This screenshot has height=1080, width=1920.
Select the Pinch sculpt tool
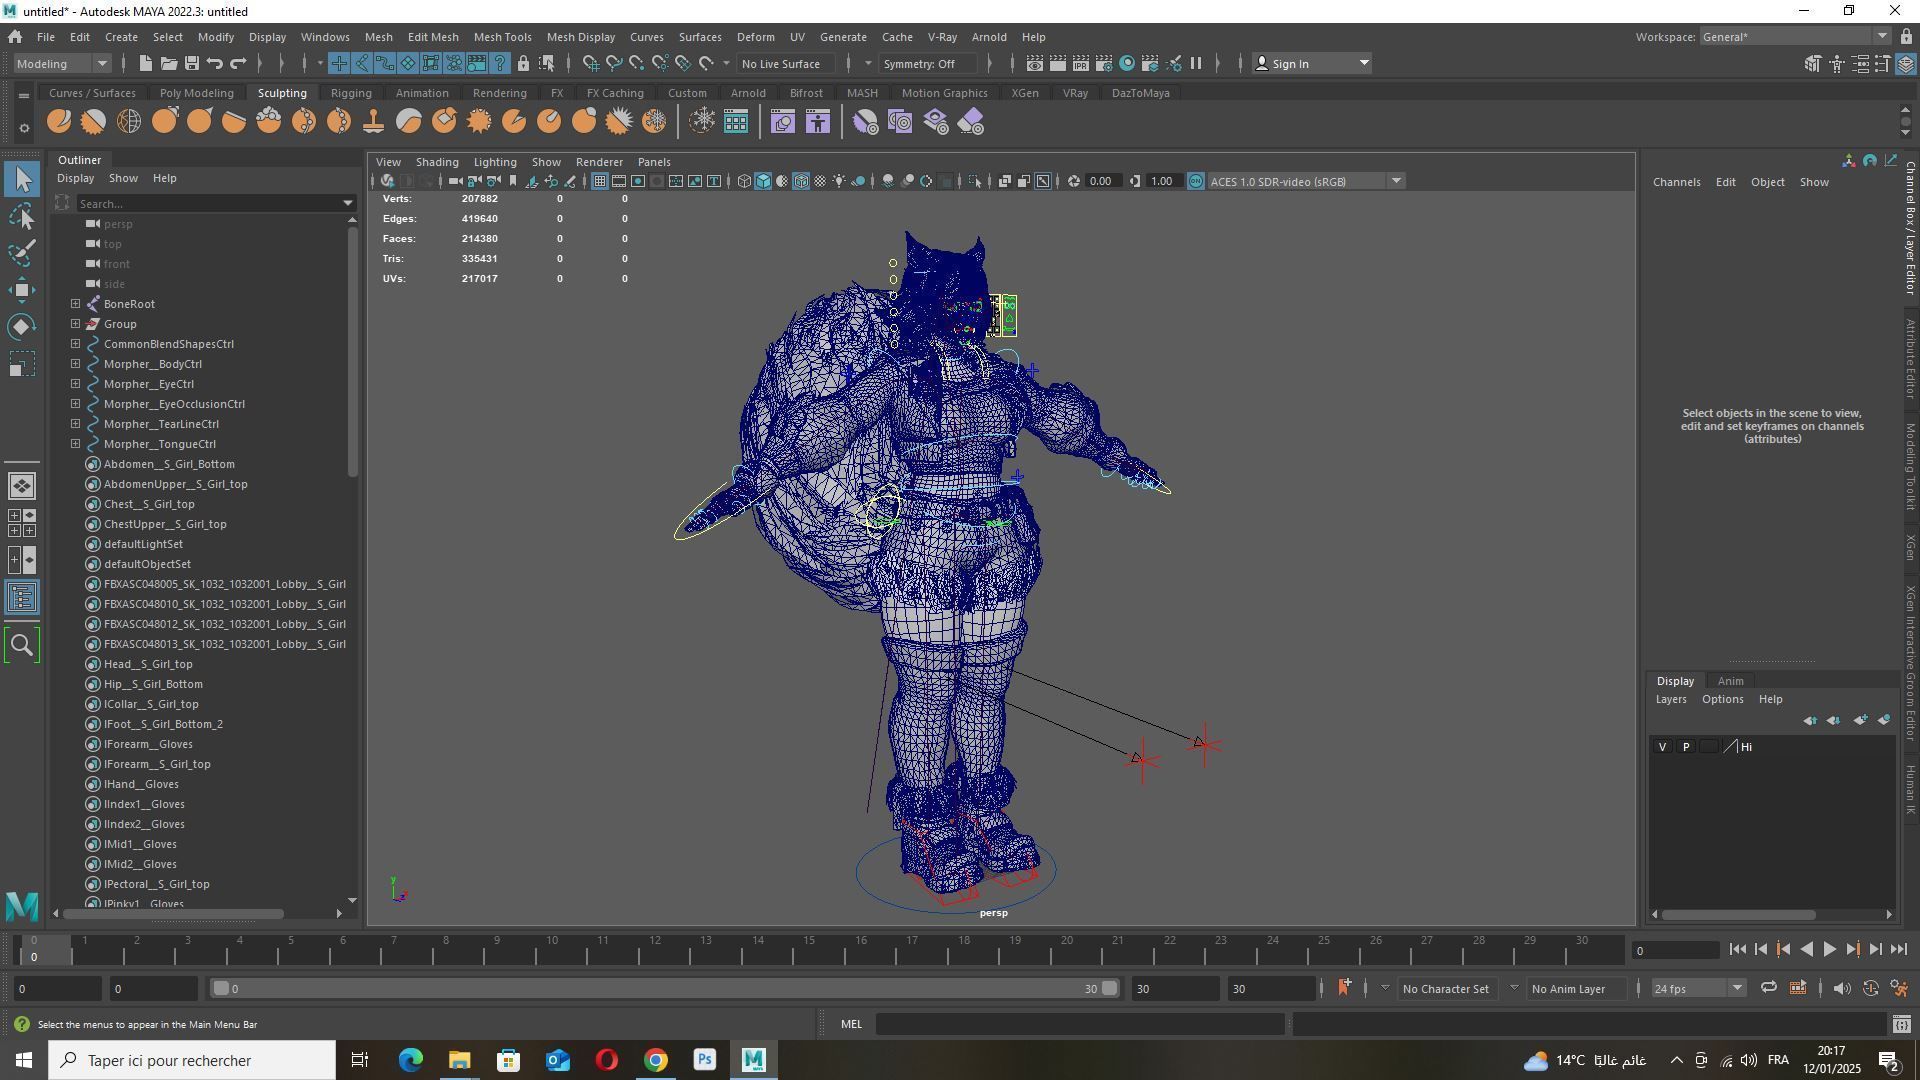tap(199, 122)
